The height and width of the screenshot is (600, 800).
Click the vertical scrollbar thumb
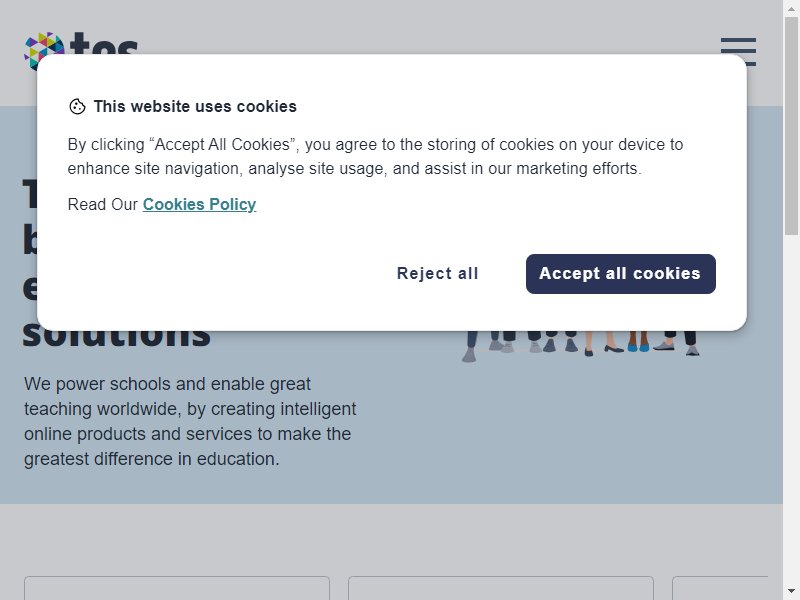[791, 126]
